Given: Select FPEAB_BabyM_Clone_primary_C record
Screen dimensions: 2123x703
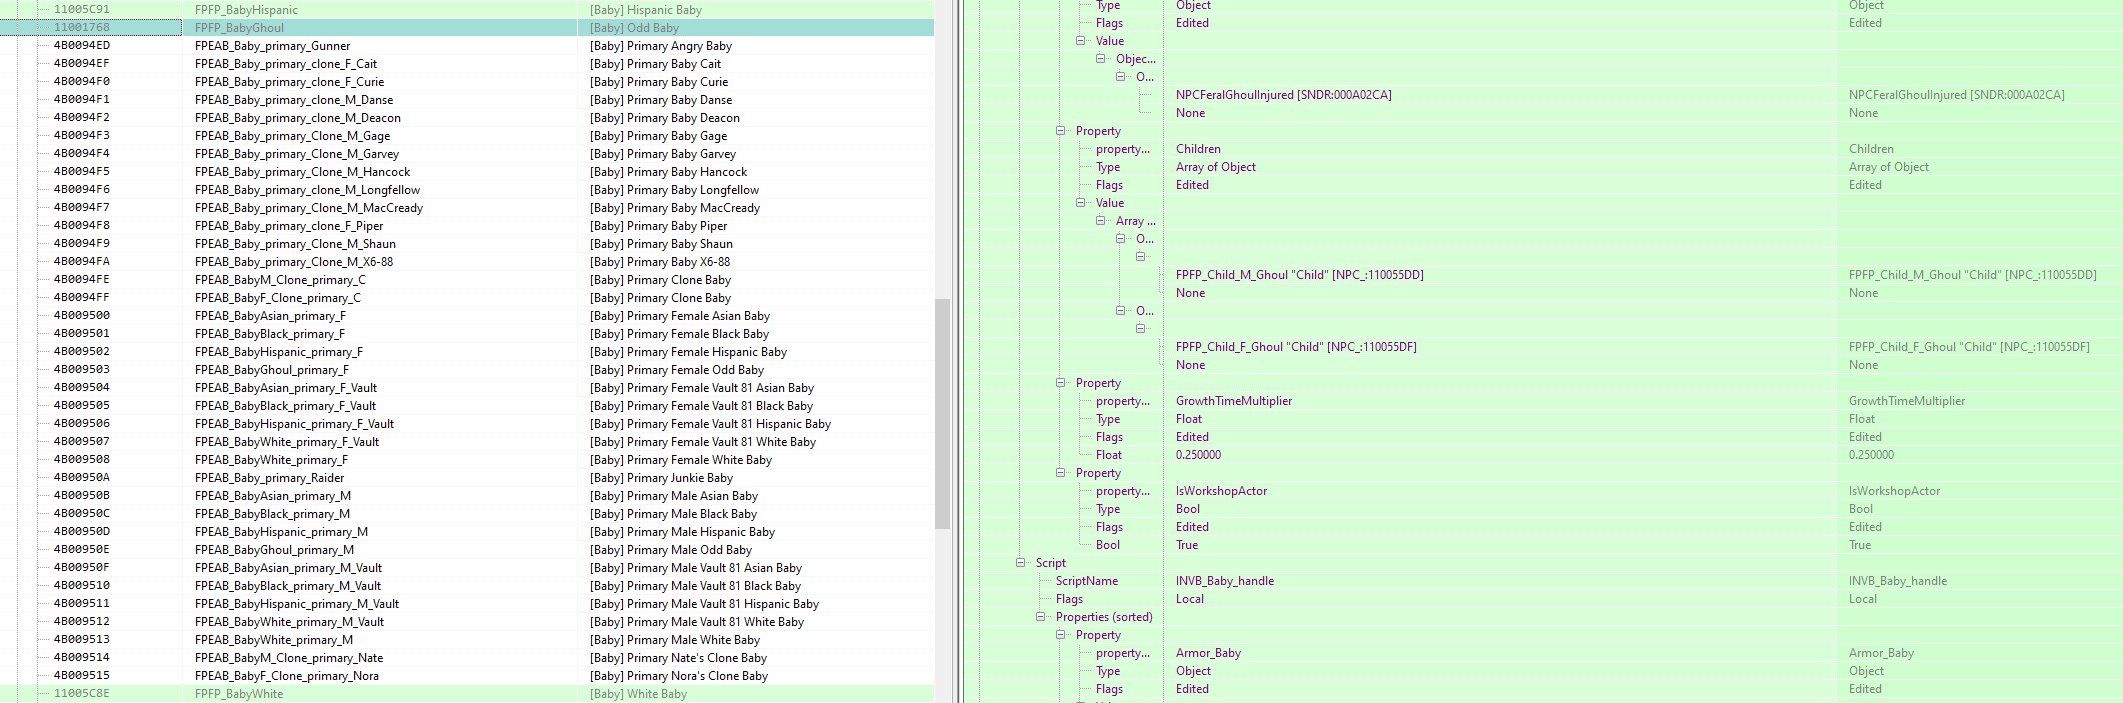Looking at the screenshot, I should [467, 280].
